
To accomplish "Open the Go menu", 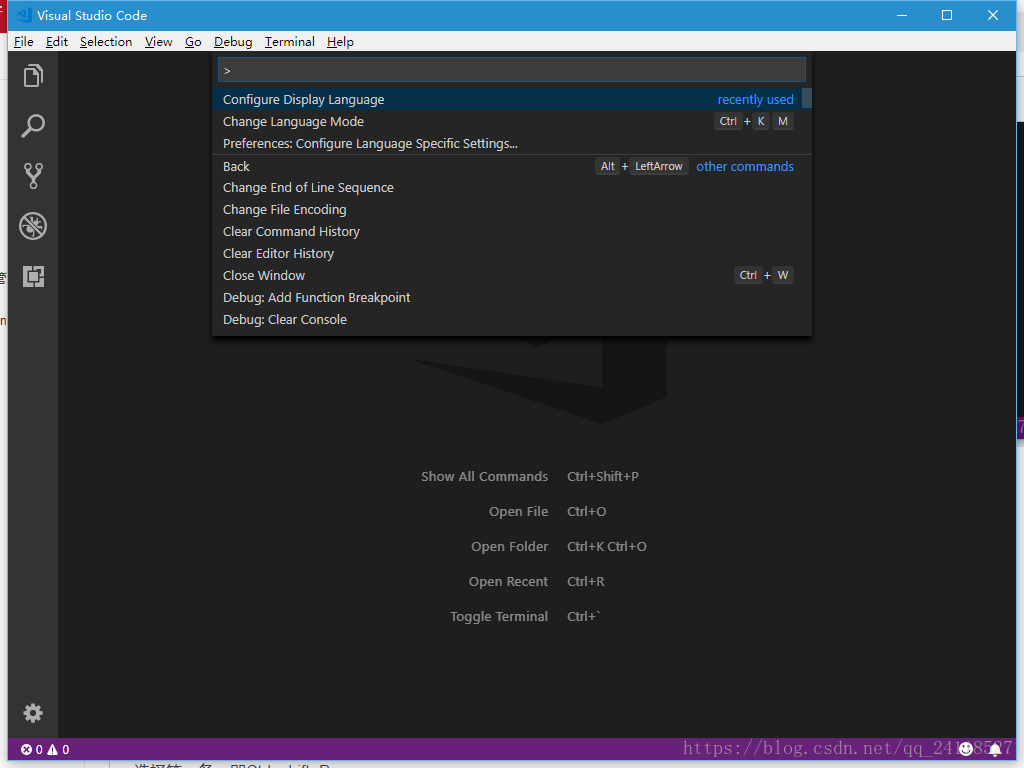I will (193, 42).
